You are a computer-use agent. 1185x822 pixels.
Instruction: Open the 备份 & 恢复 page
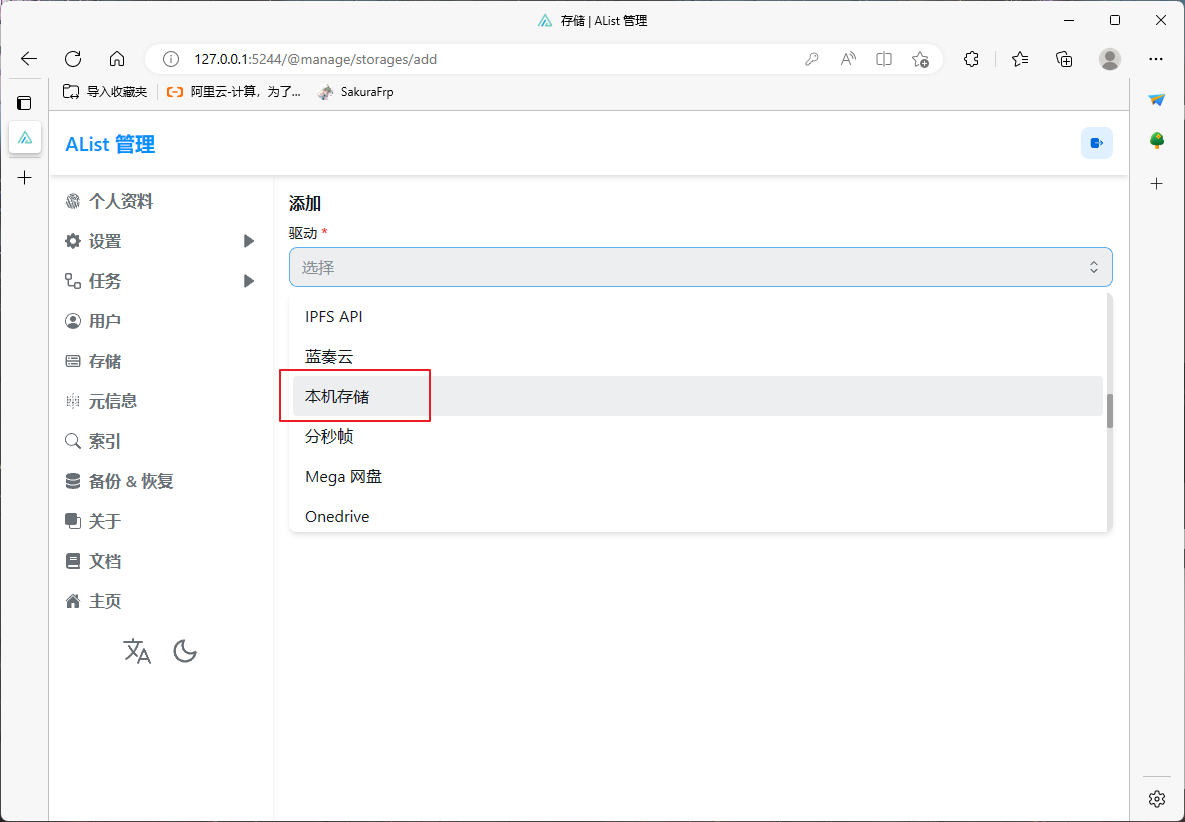click(x=130, y=481)
